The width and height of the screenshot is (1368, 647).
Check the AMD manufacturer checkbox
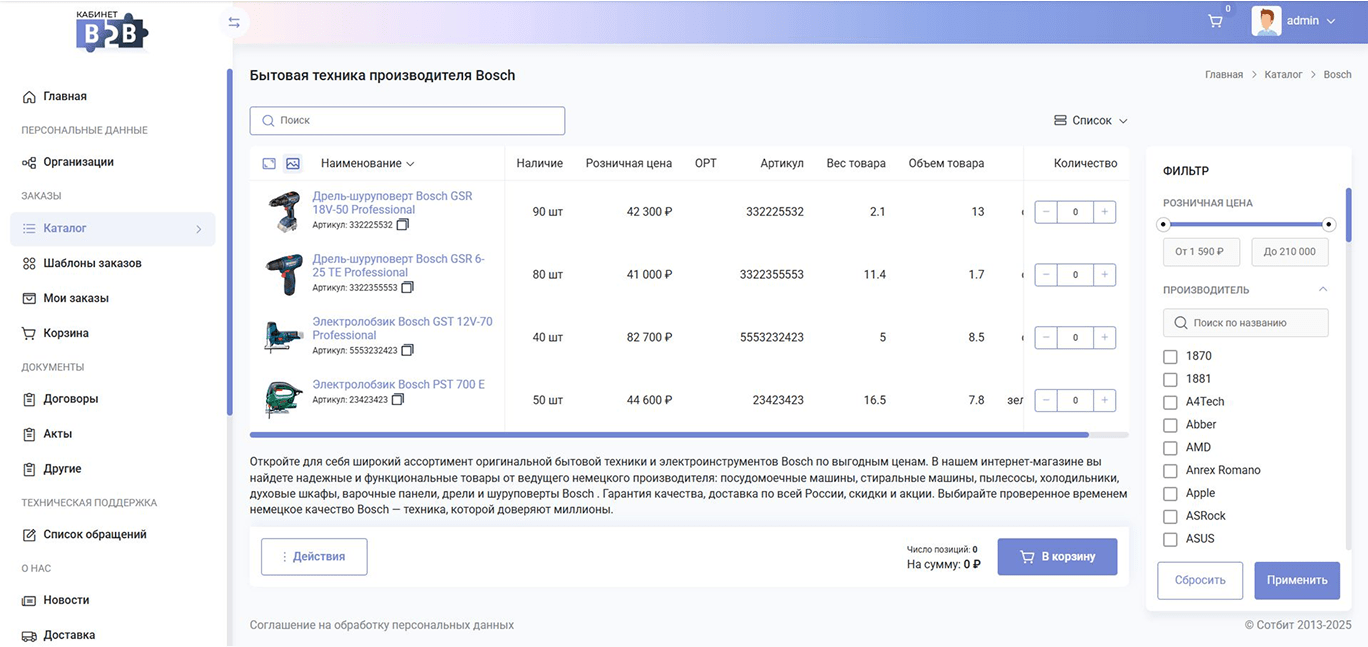[x=1170, y=448]
